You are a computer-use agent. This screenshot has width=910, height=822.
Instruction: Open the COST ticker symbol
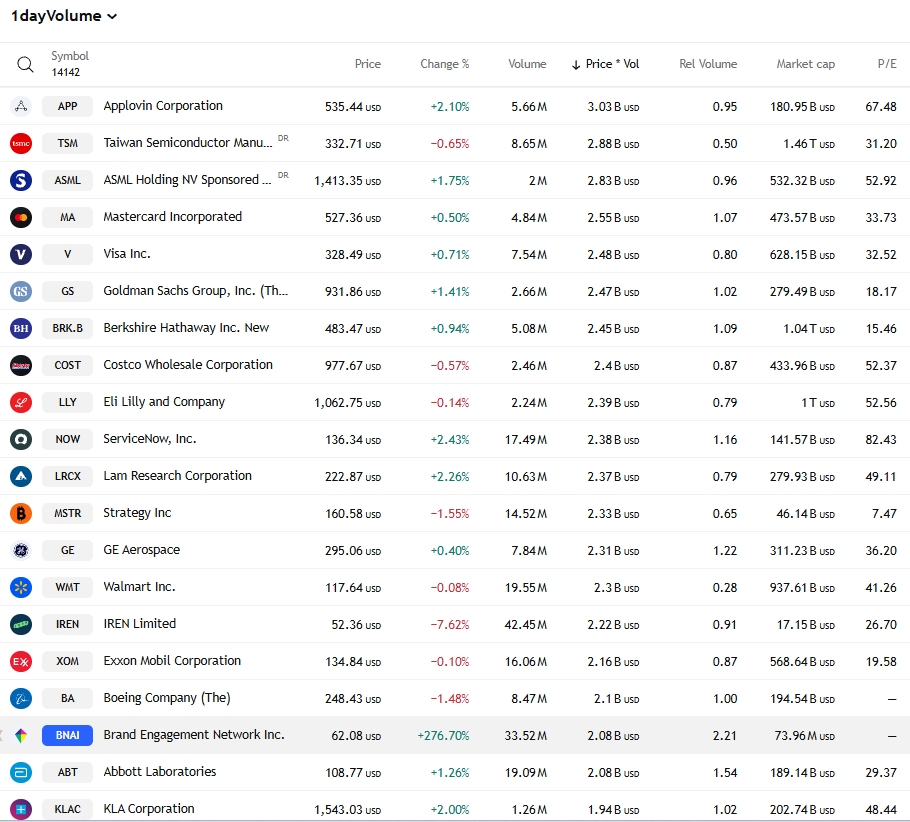tap(67, 366)
